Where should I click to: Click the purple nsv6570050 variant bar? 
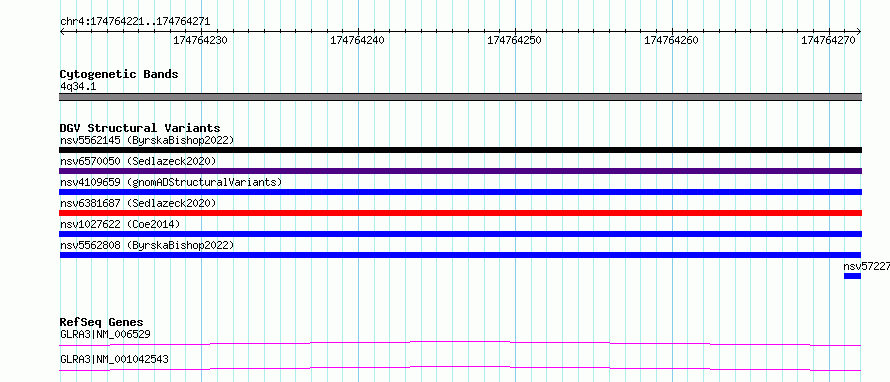pyautogui.click(x=460, y=171)
